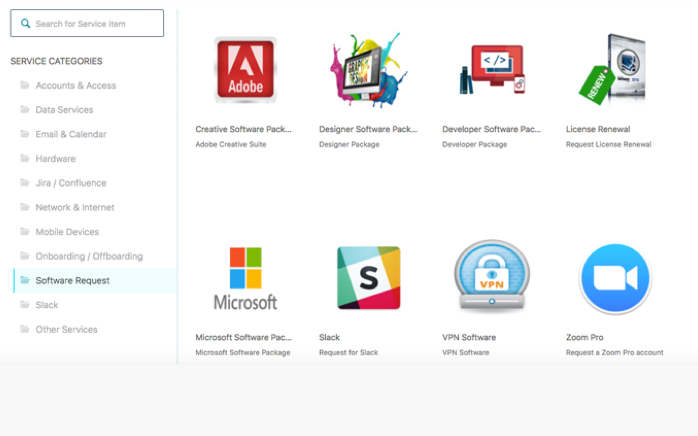Expand the Hardware category folder
Screen dimensions: 698x436
[x=25, y=159]
